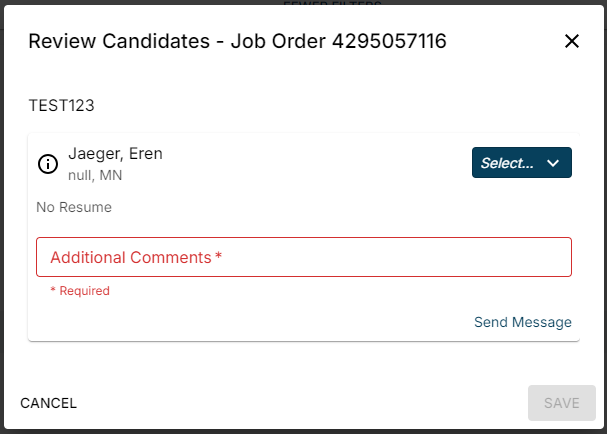Viewport: 607px width, 434px height.
Task: Click the red asterisk after Additional Comments
Action: pyautogui.click(x=218, y=257)
